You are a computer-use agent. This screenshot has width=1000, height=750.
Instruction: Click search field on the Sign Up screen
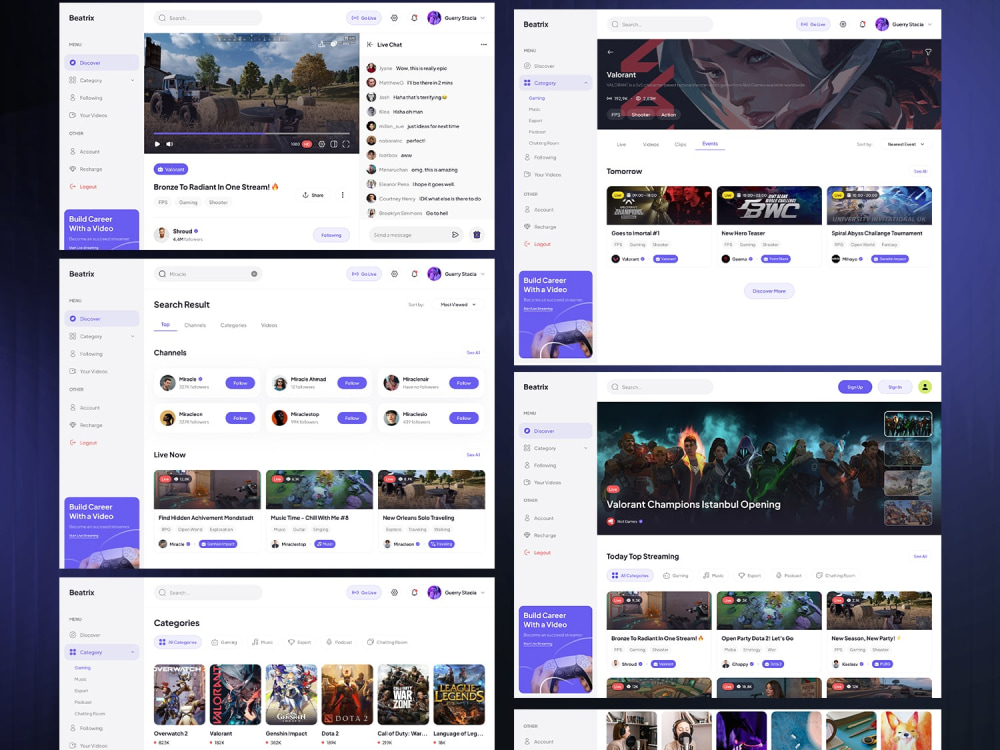click(x=659, y=386)
